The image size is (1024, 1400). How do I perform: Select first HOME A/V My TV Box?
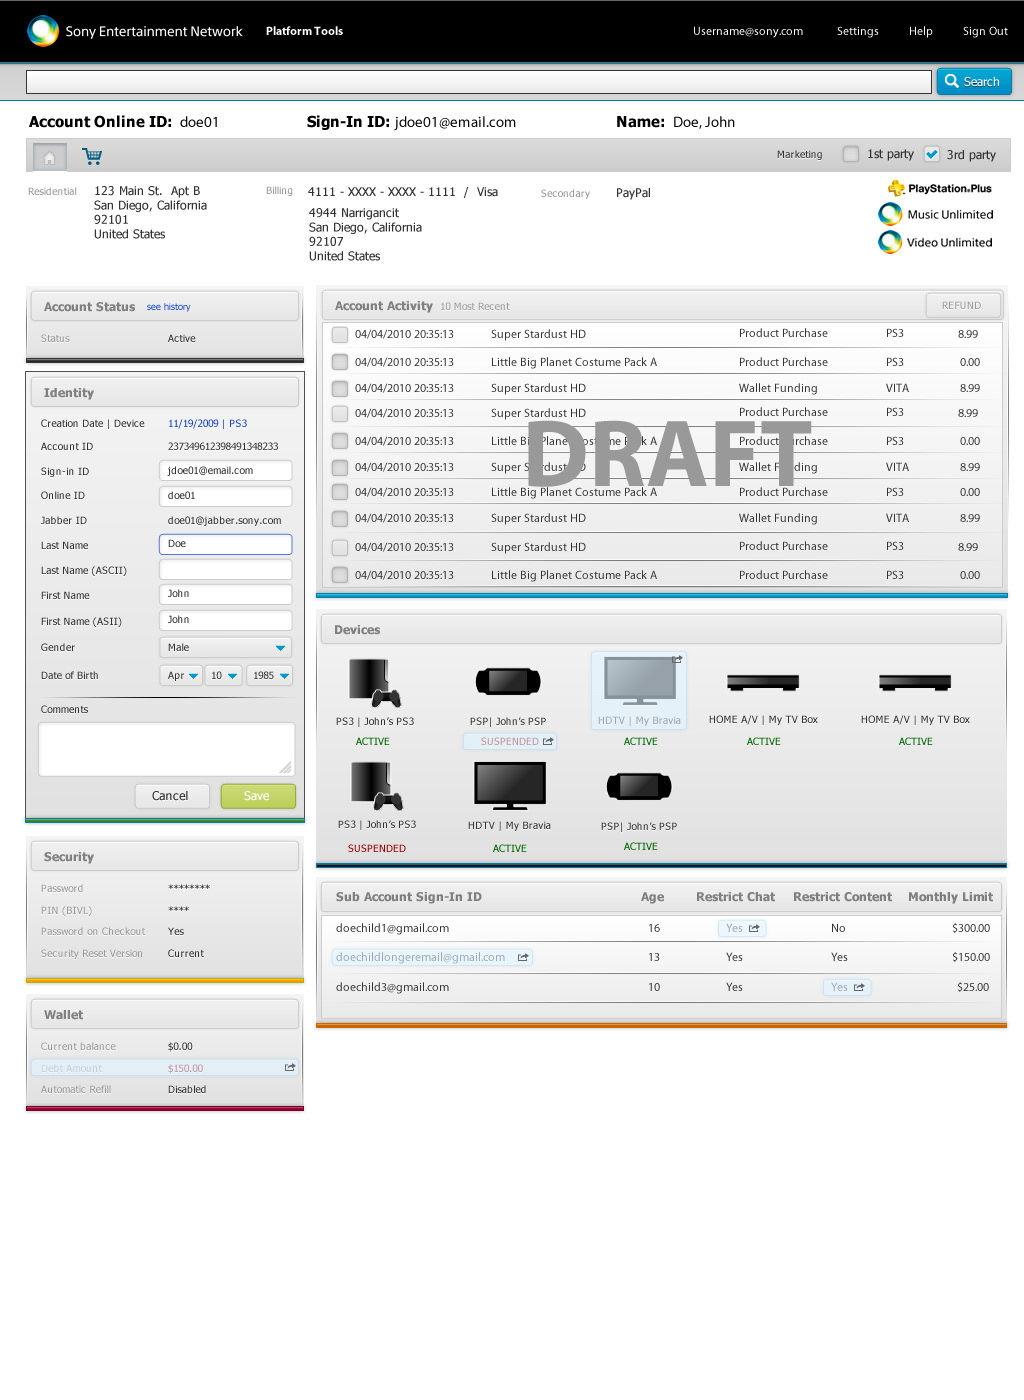tap(763, 683)
